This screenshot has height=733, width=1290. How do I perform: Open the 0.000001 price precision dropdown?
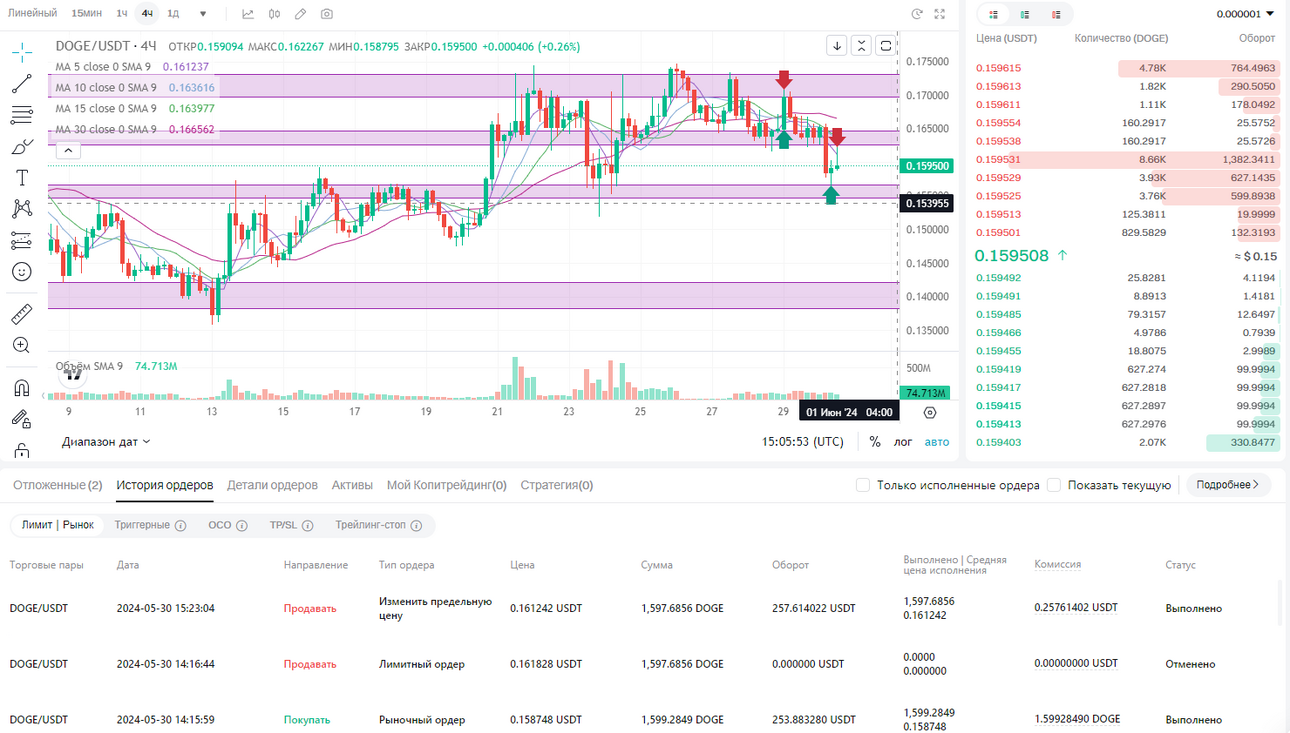pos(1246,14)
